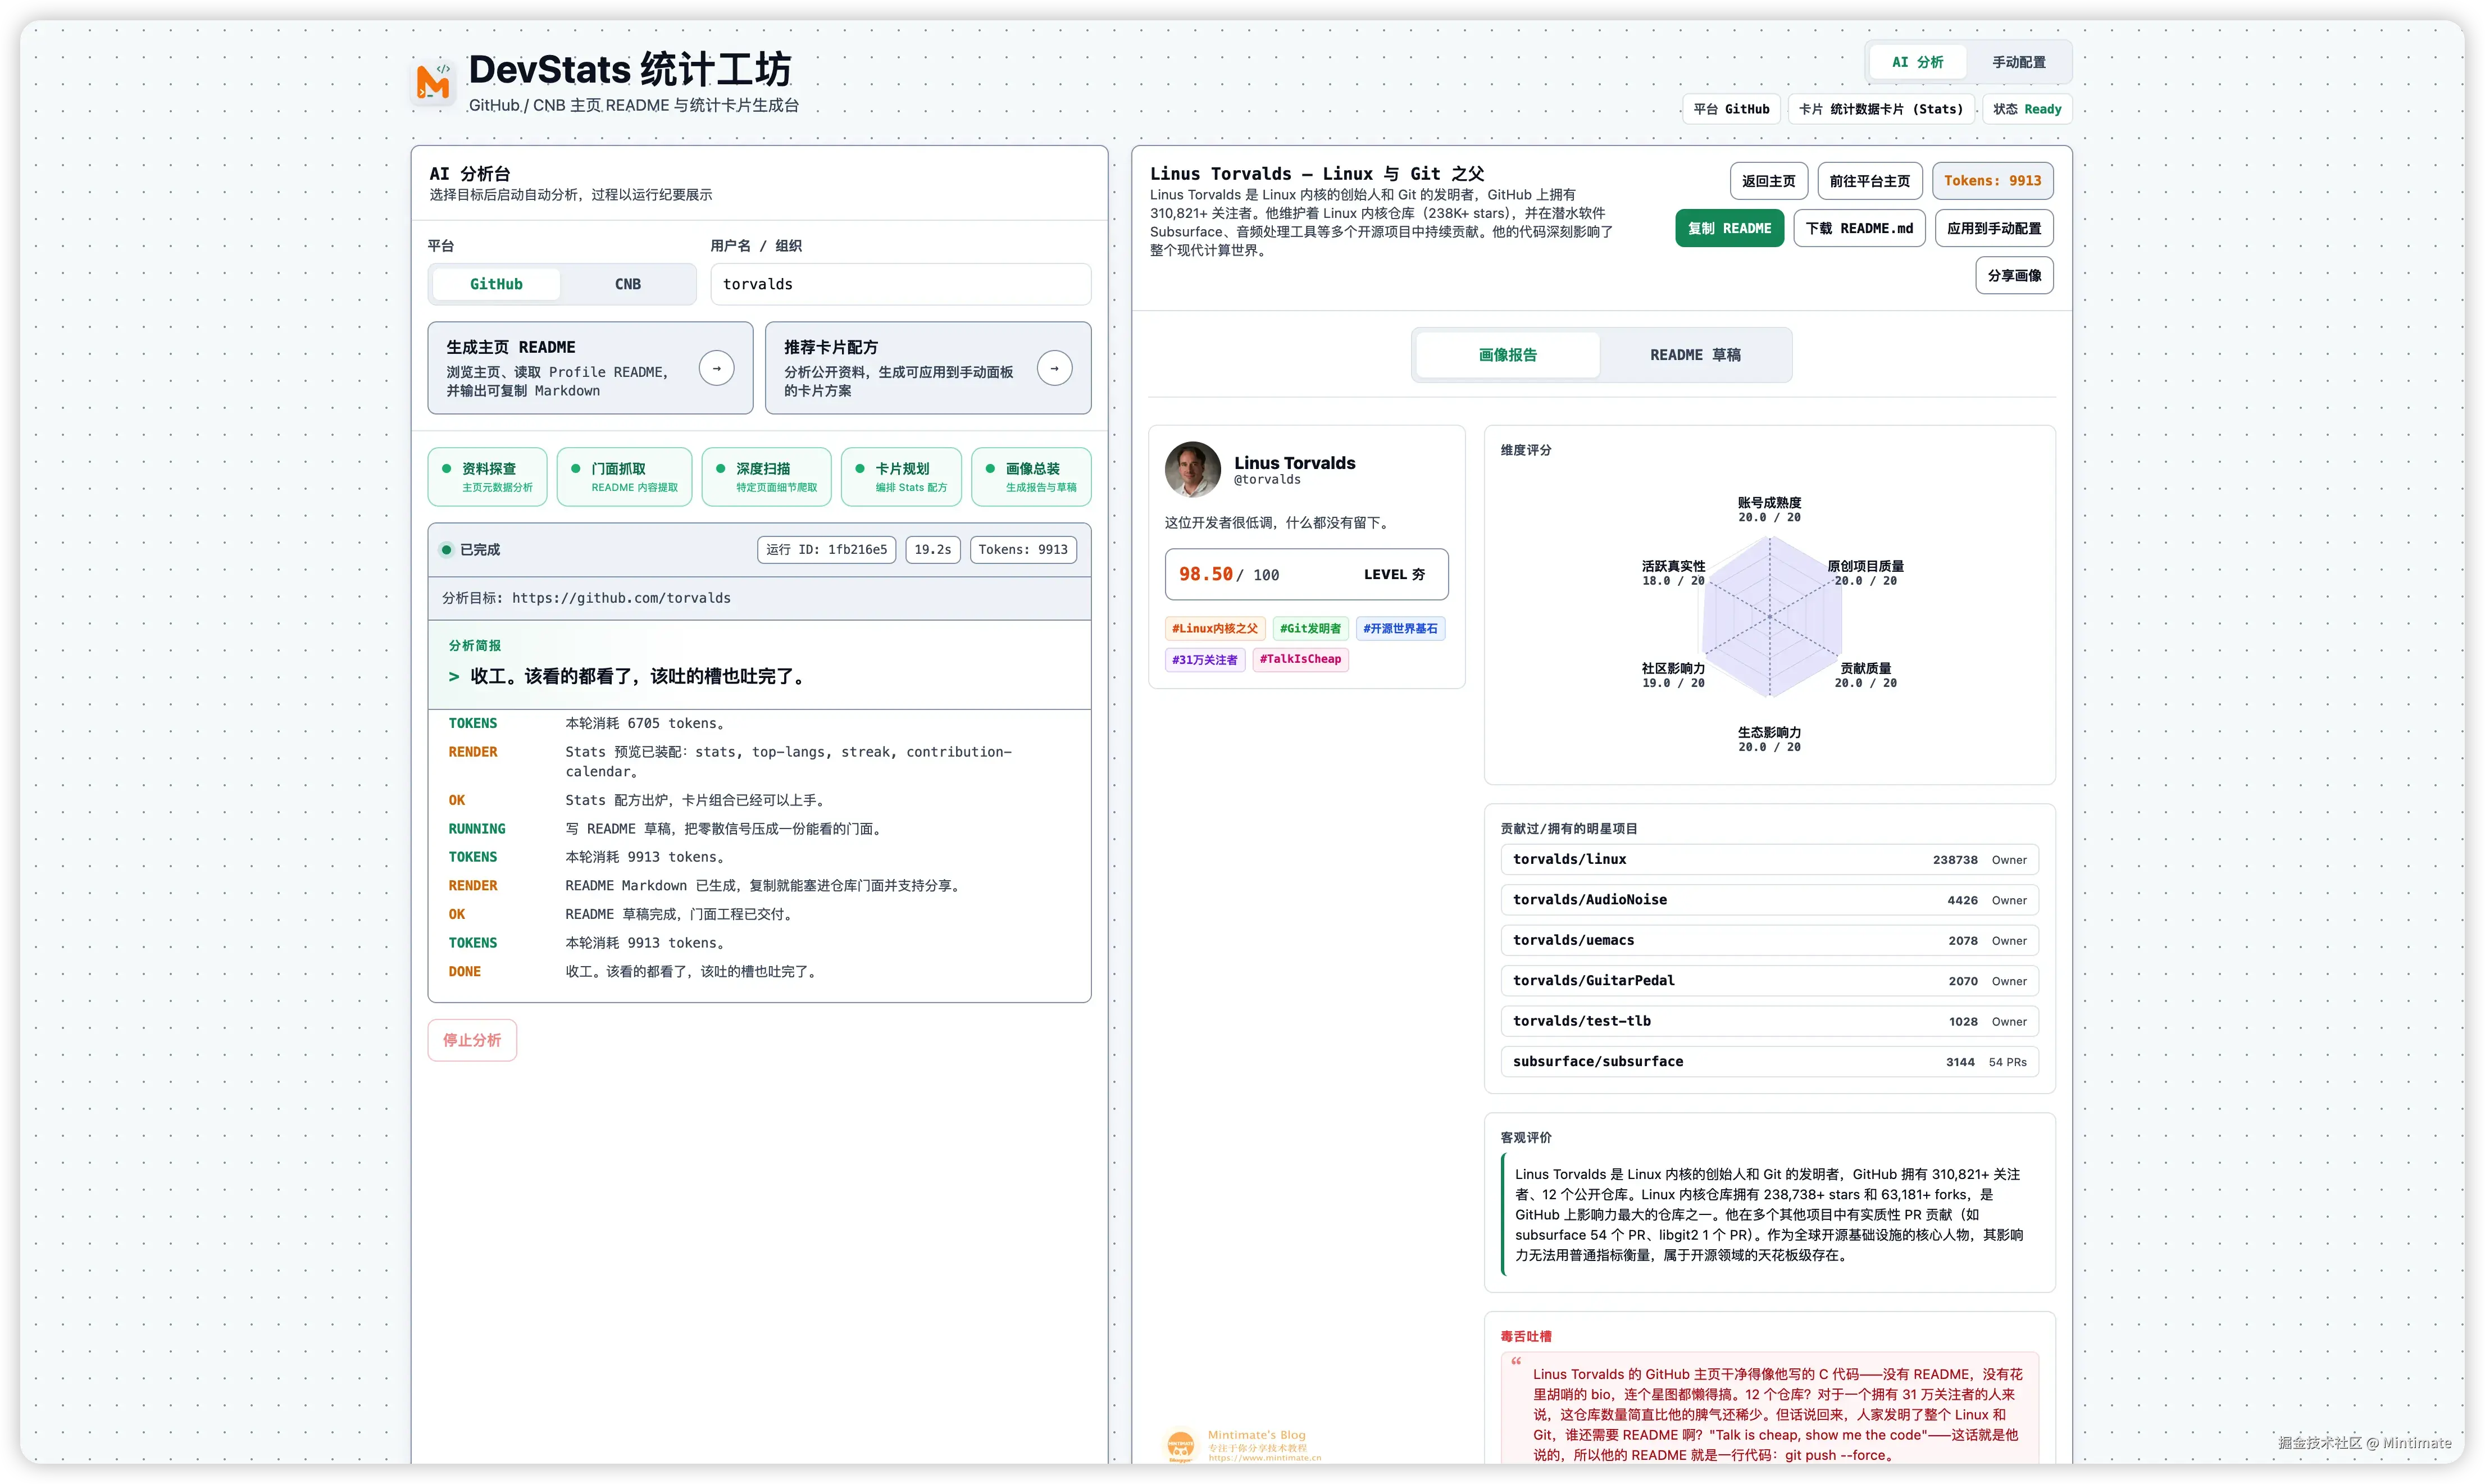Click the DONE log line
This screenshot has width=2485, height=1484.
759,971
